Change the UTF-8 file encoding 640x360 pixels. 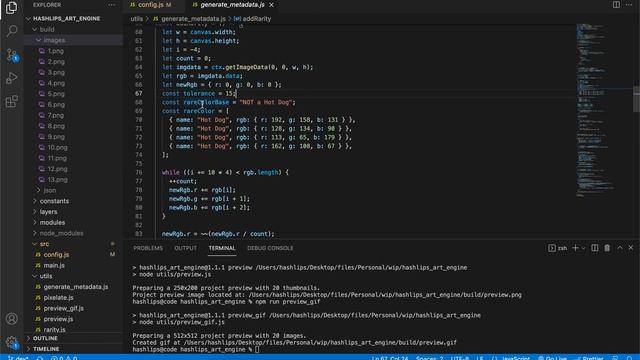(x=460, y=358)
